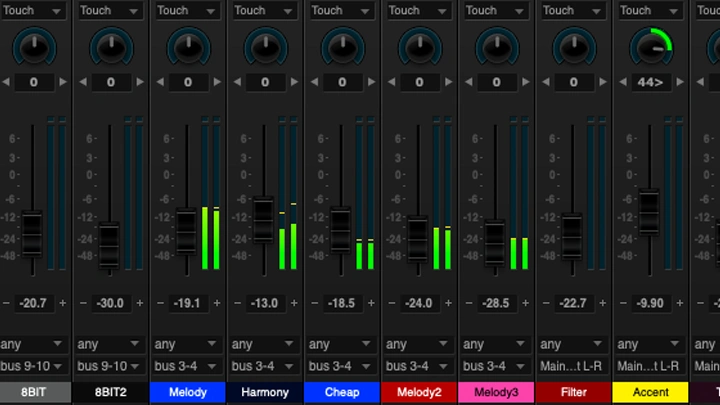The image size is (720, 405).
Task: Click pan right arrow on 8BIT2 channel
Action: [140, 82]
